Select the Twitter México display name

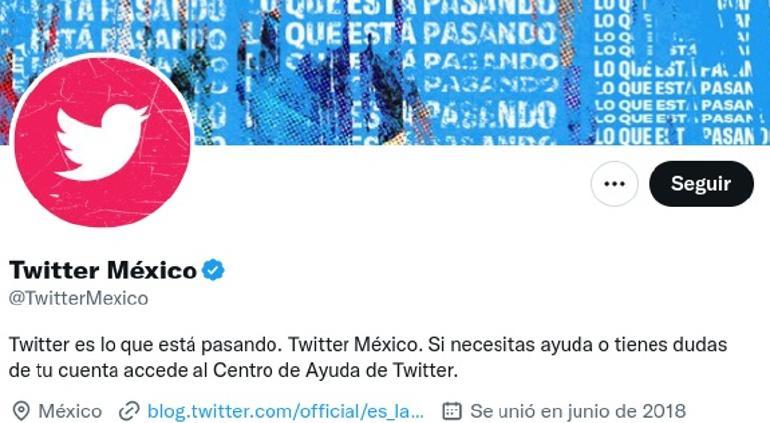click(x=103, y=270)
